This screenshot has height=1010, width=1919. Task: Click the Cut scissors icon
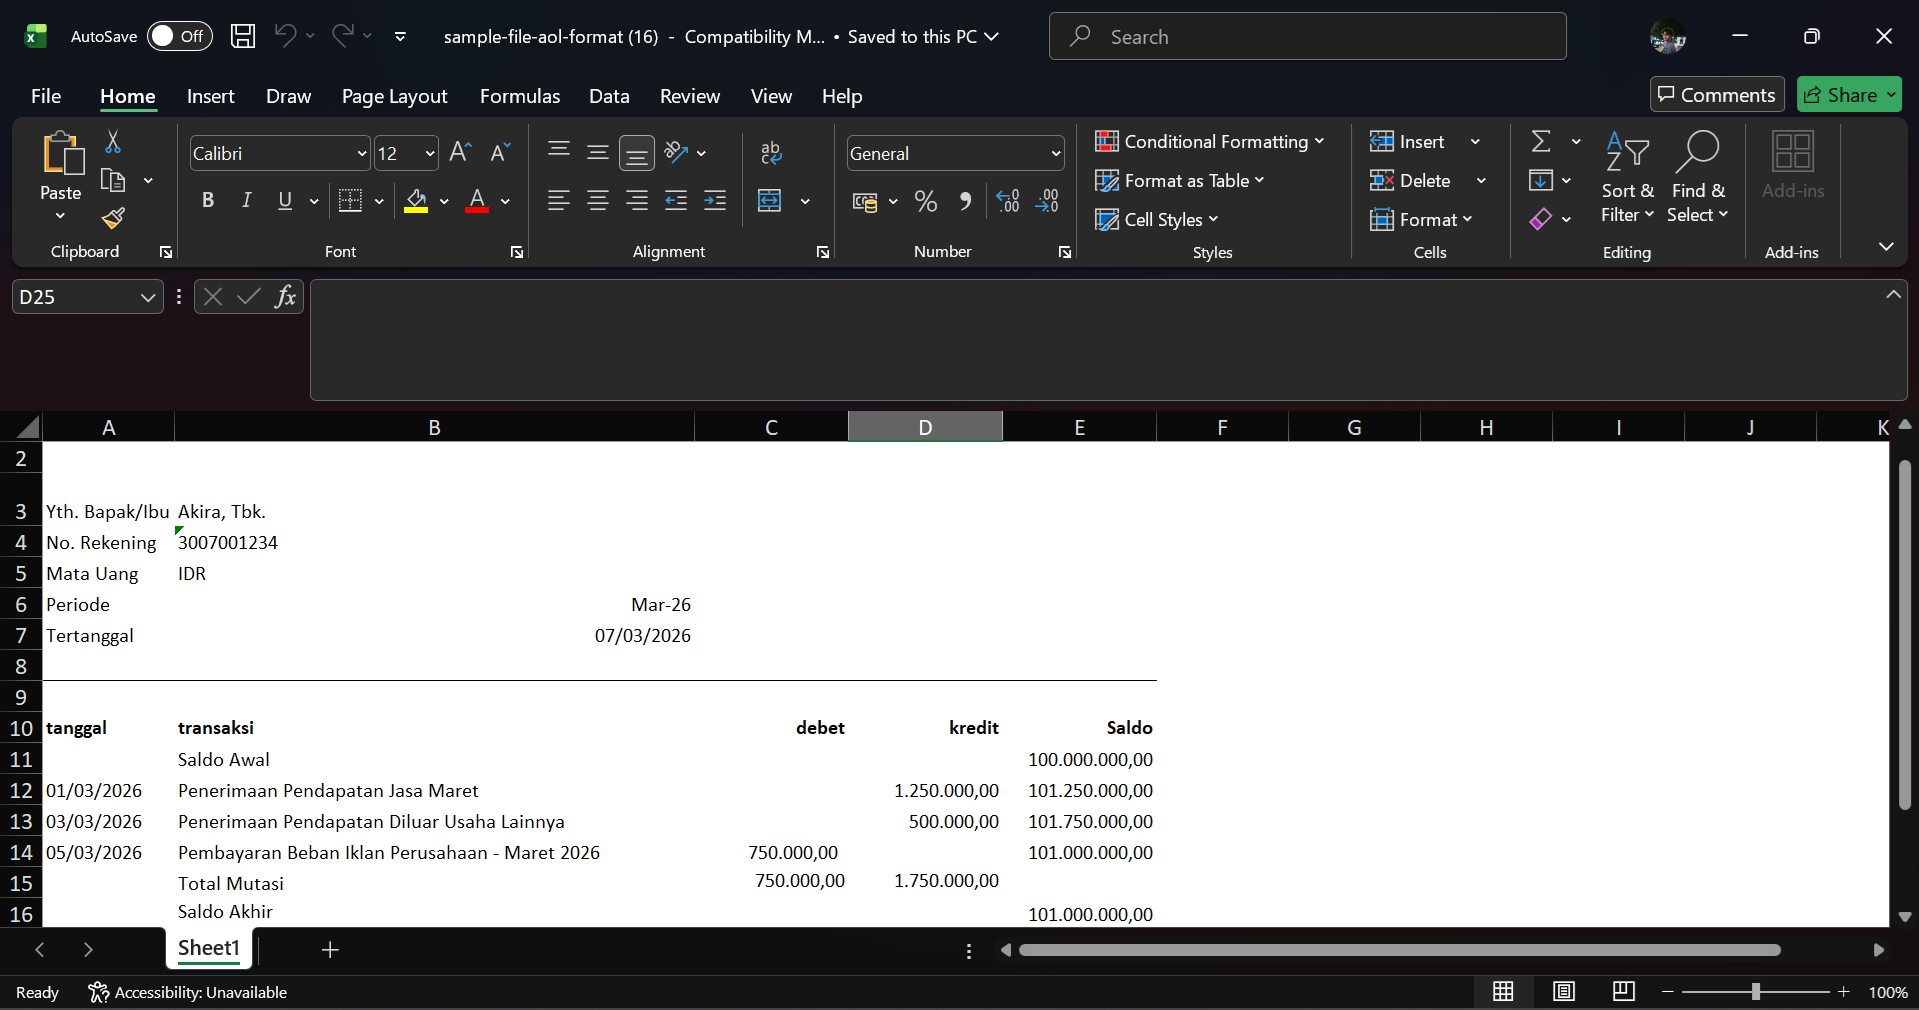tap(113, 142)
